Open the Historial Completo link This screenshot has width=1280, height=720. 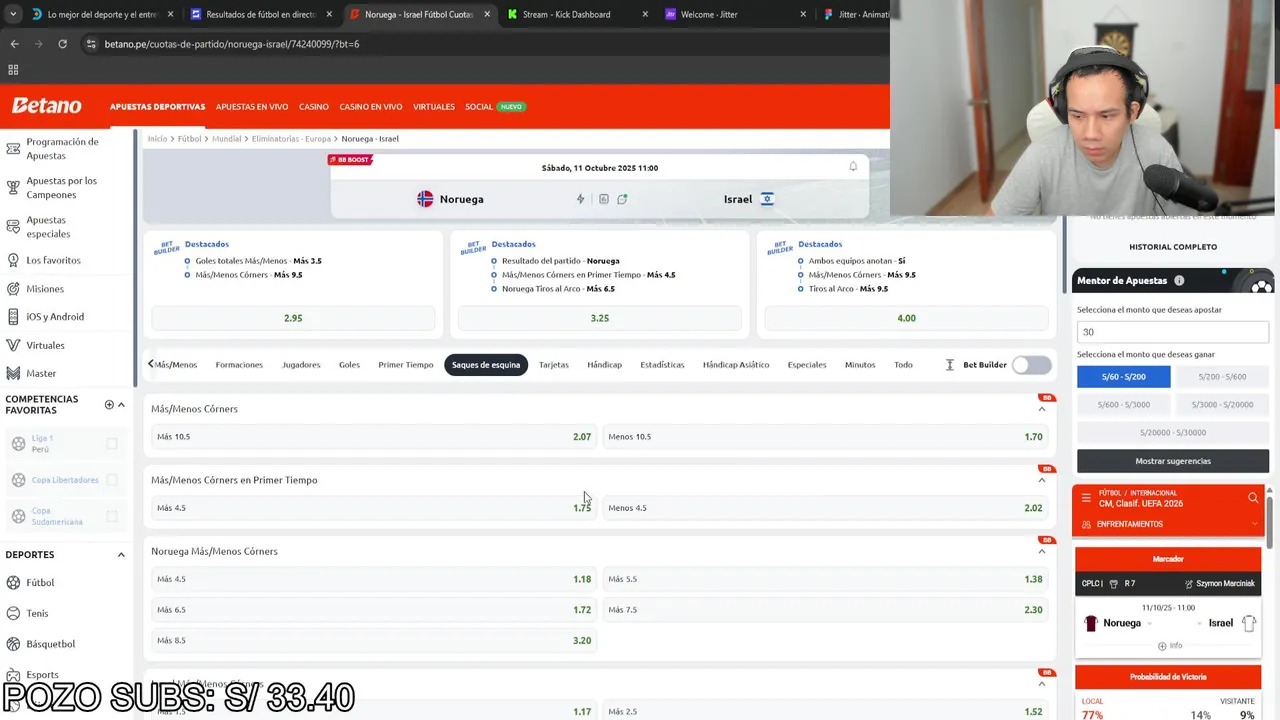[x=1173, y=247]
